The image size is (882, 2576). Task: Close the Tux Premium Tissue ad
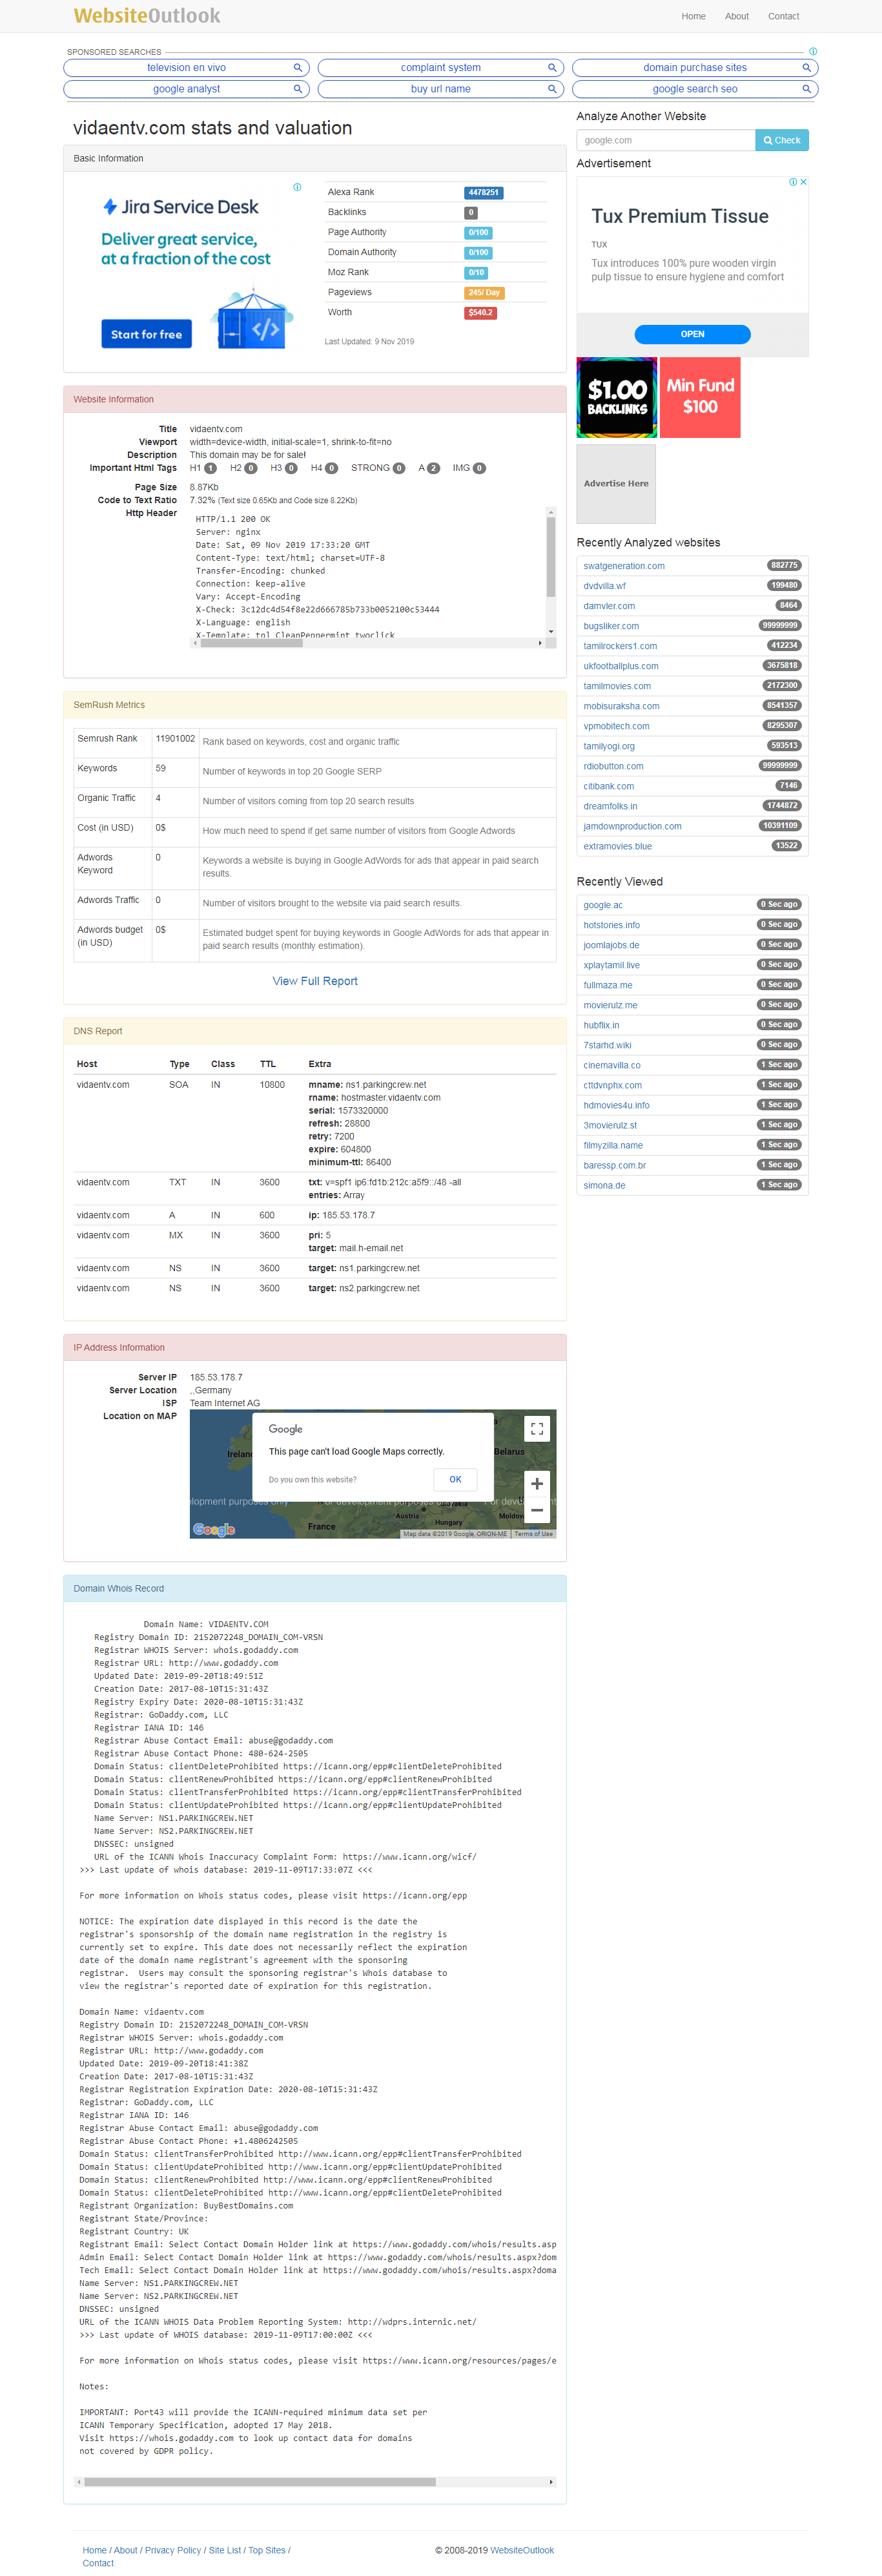[803, 182]
